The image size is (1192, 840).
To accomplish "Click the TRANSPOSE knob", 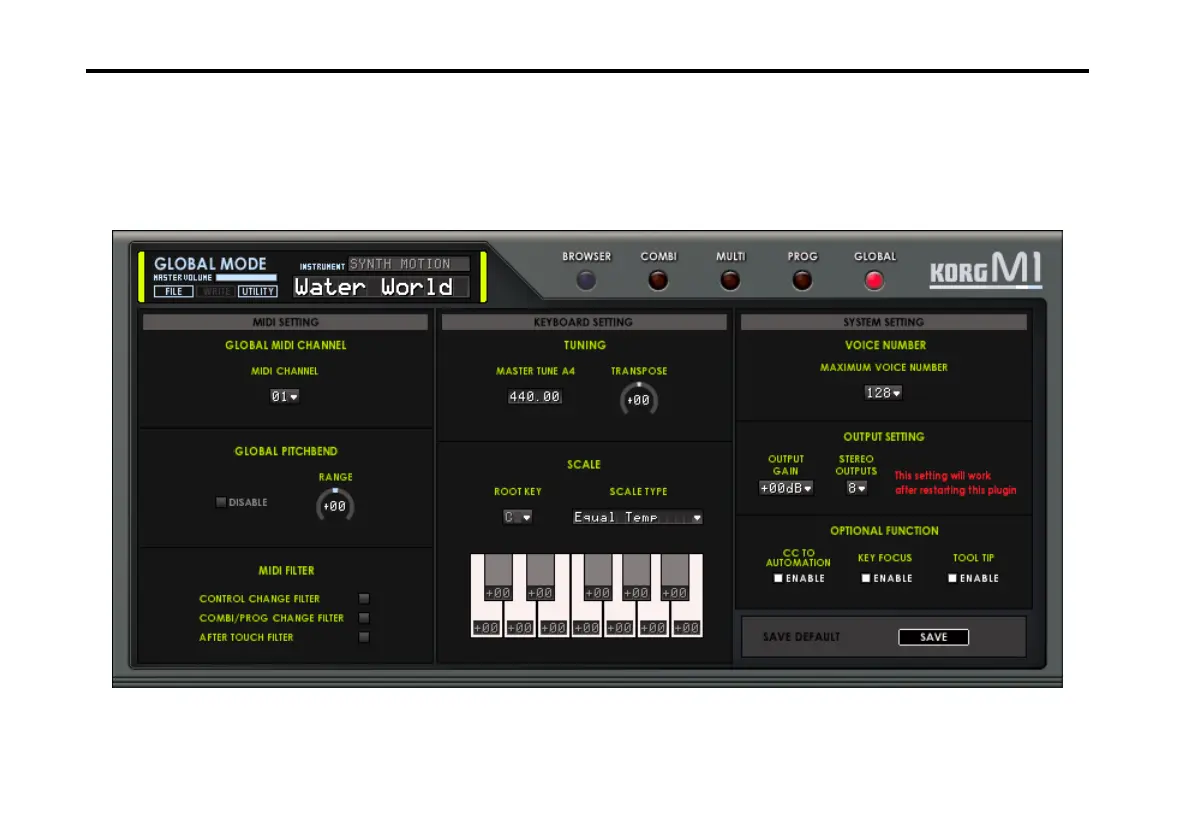I will click(639, 399).
